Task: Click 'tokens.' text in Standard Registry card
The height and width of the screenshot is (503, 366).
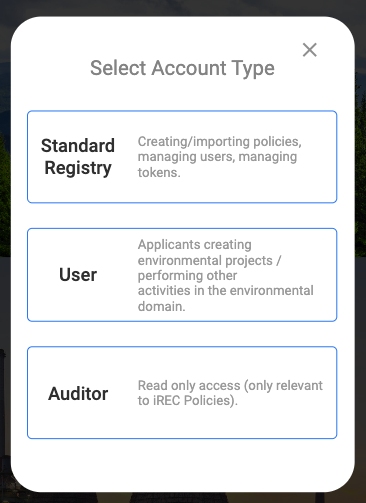Action: (159, 172)
